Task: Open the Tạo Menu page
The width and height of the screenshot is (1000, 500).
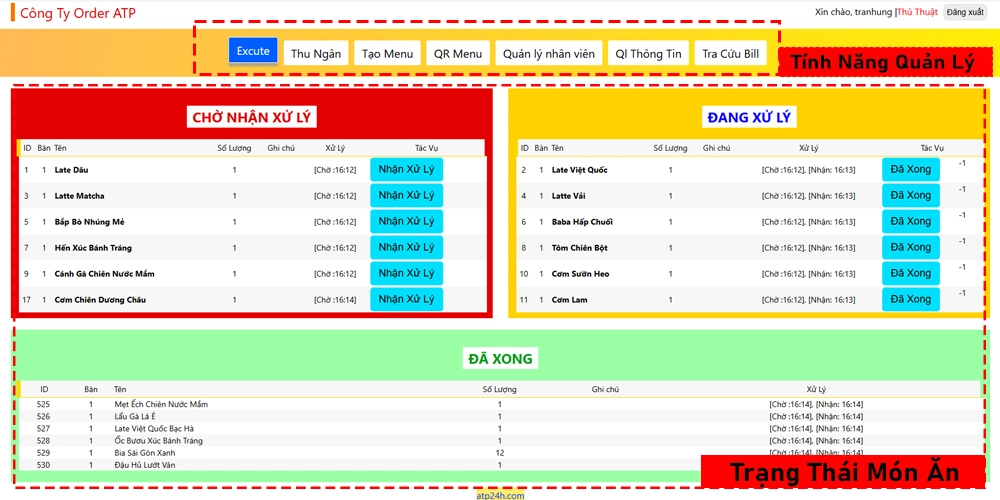Action: tap(387, 54)
